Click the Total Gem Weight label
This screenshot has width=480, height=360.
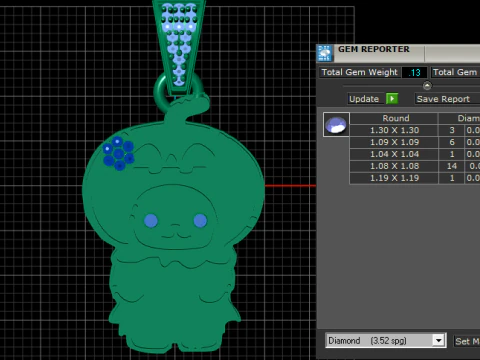pyautogui.click(x=359, y=72)
